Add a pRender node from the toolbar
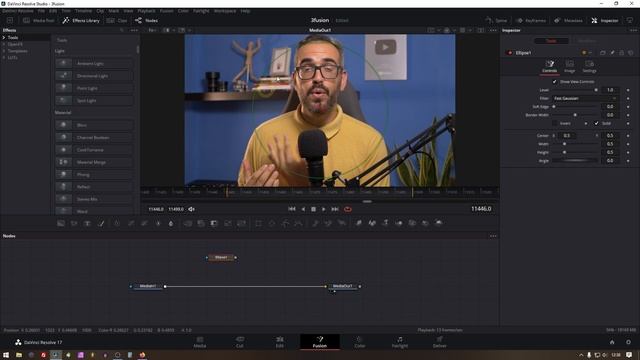This screenshot has height=360, width=640. (x=341, y=223)
